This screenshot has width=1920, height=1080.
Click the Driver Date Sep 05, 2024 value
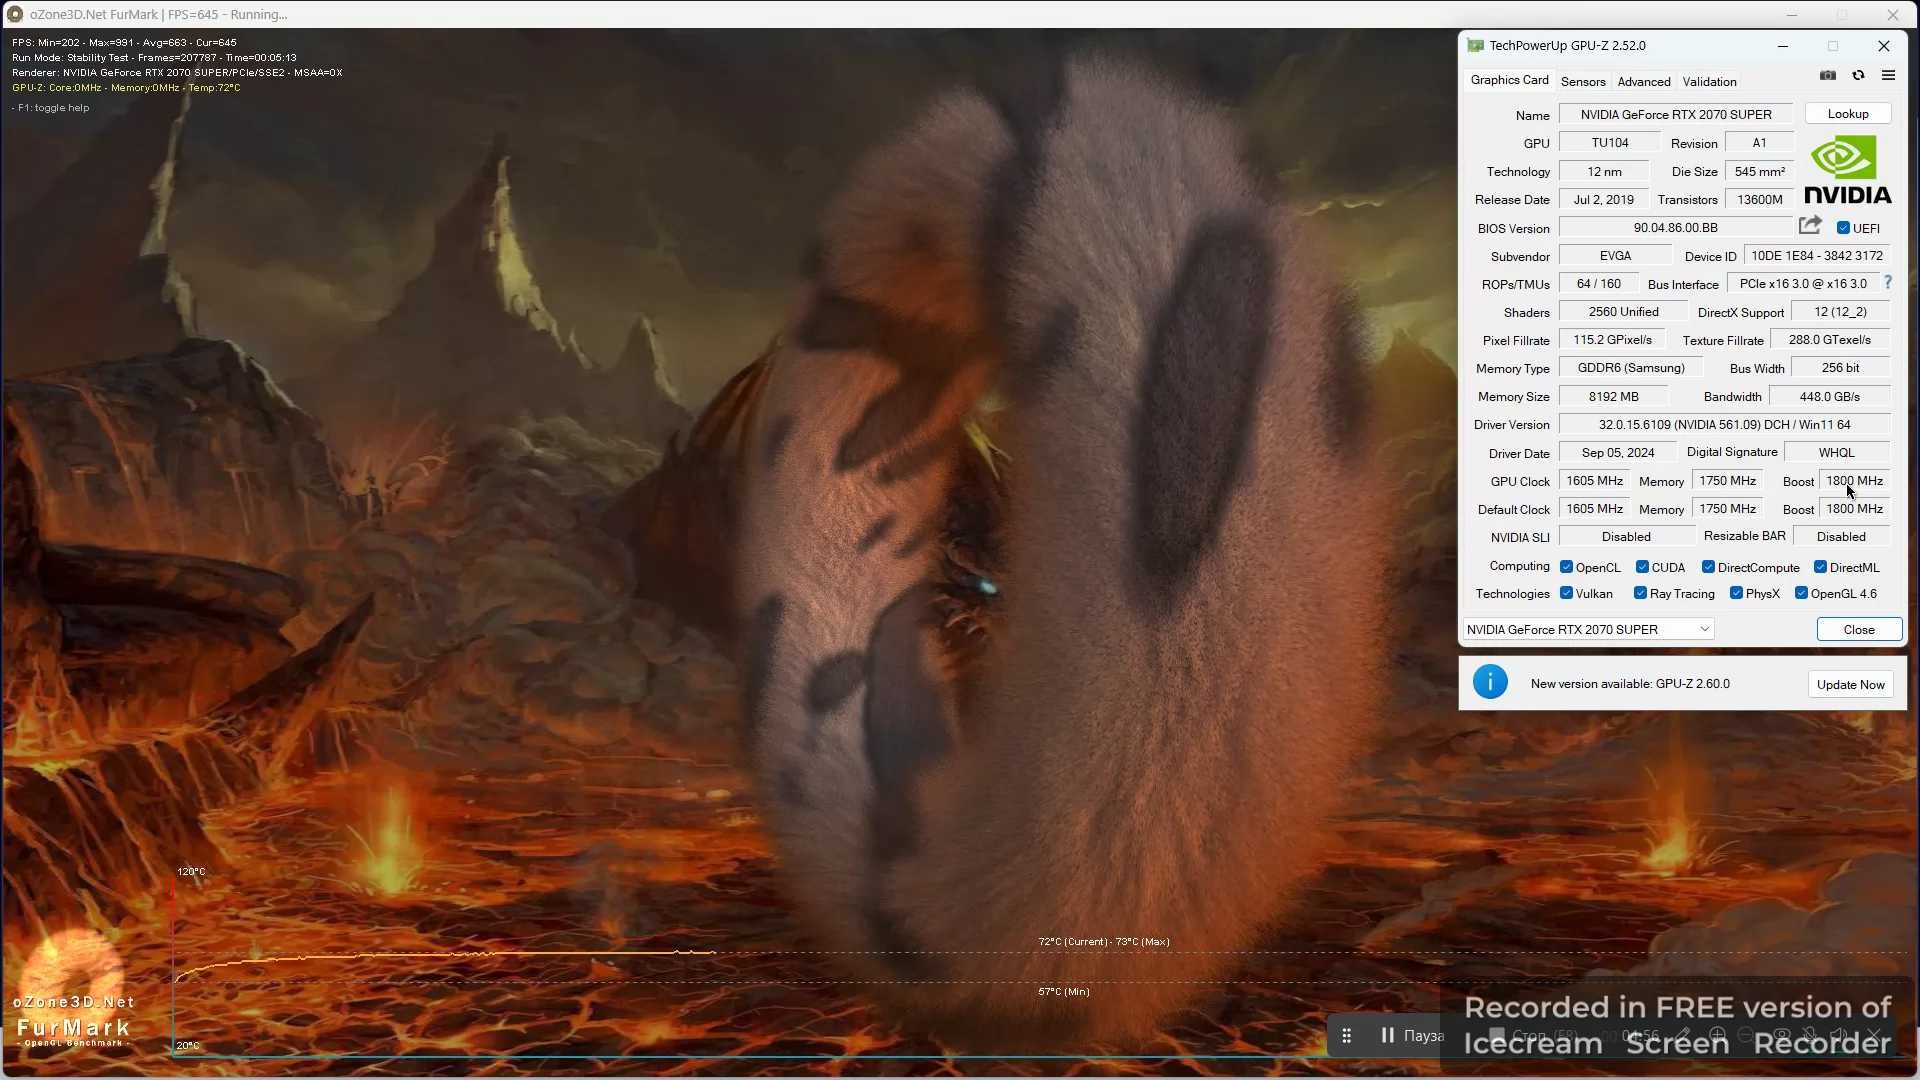point(1618,453)
